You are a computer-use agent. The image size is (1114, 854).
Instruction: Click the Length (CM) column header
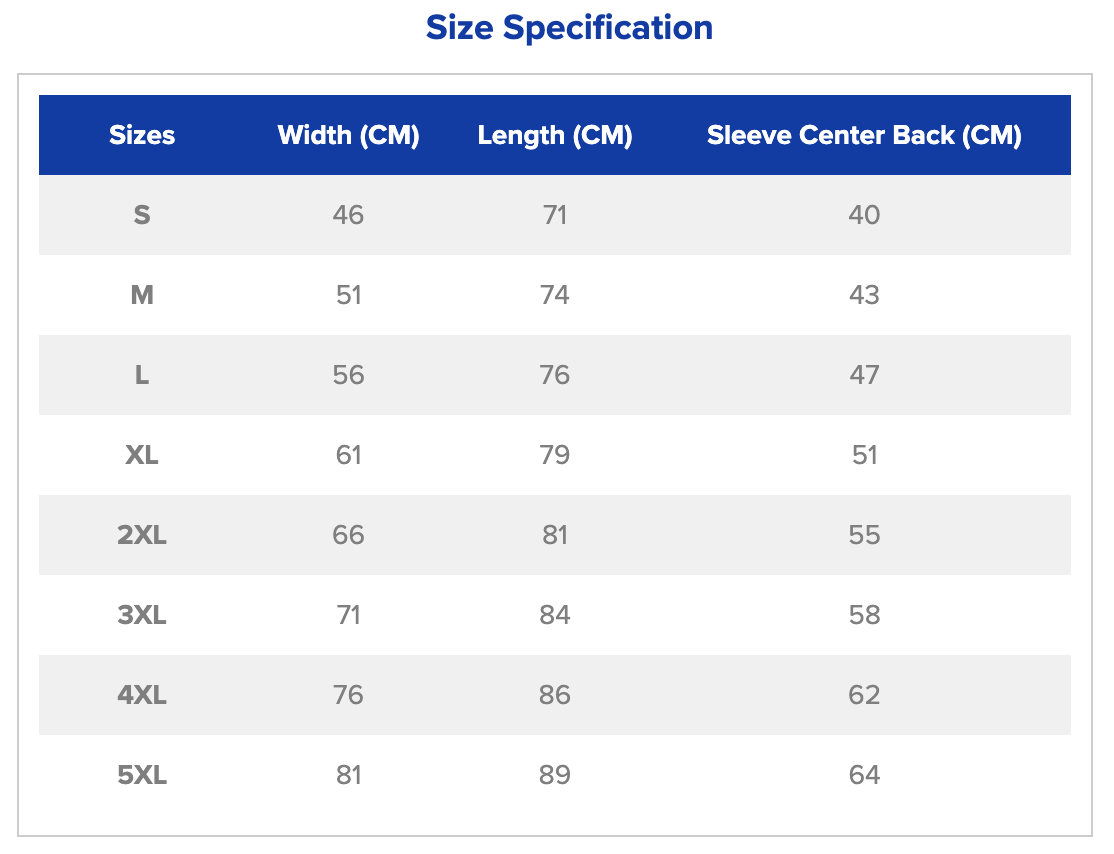[x=555, y=135]
